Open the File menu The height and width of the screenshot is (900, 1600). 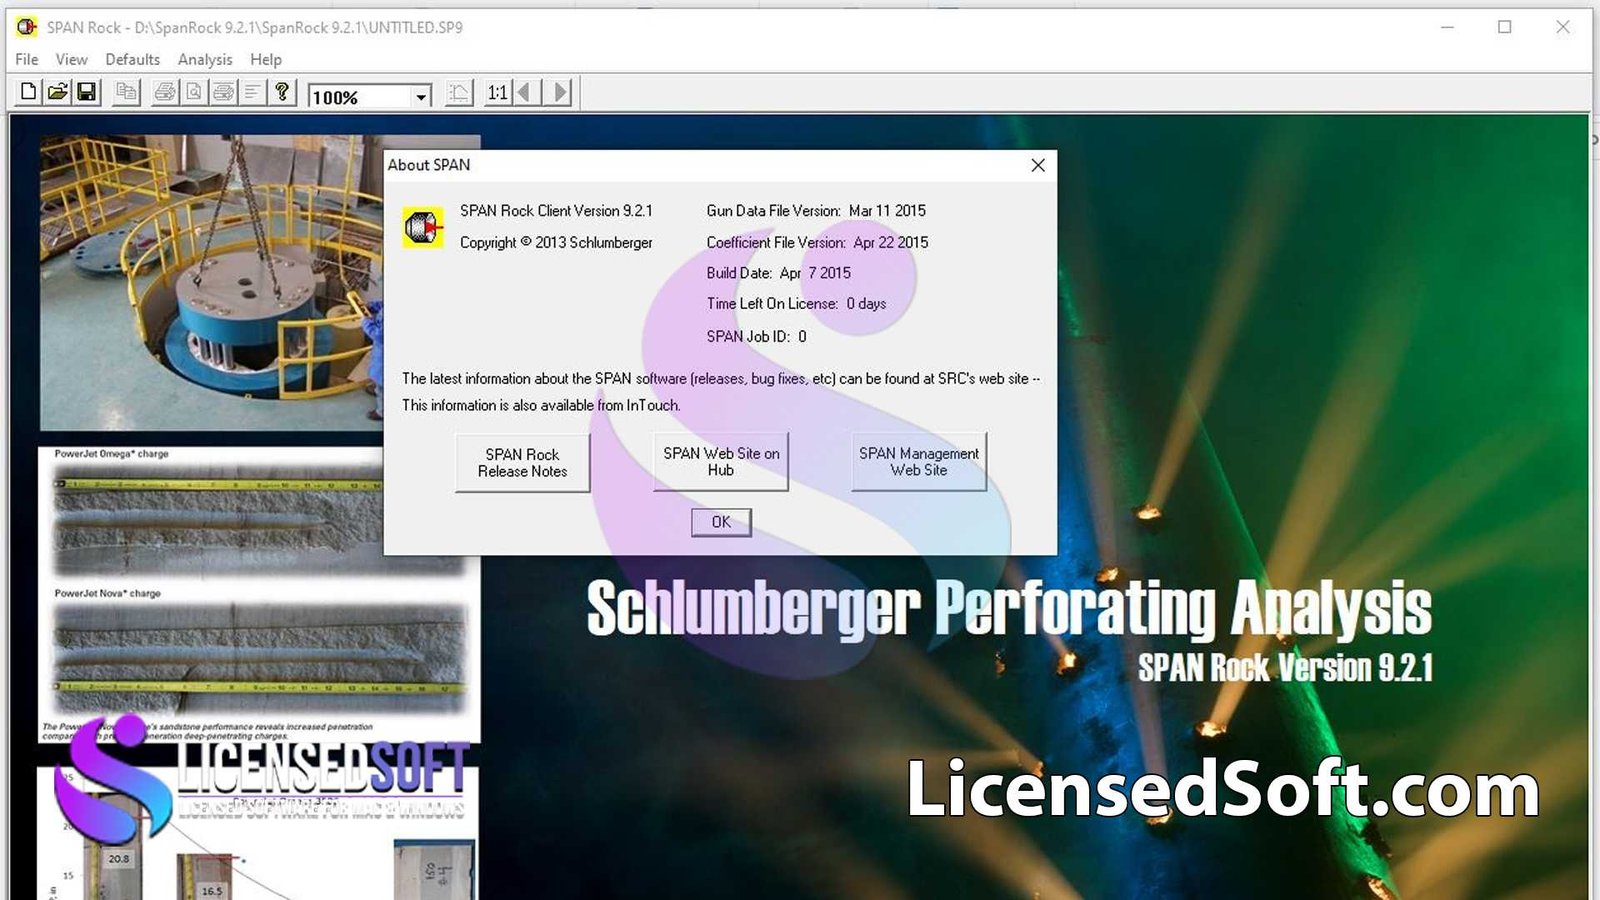click(x=27, y=59)
